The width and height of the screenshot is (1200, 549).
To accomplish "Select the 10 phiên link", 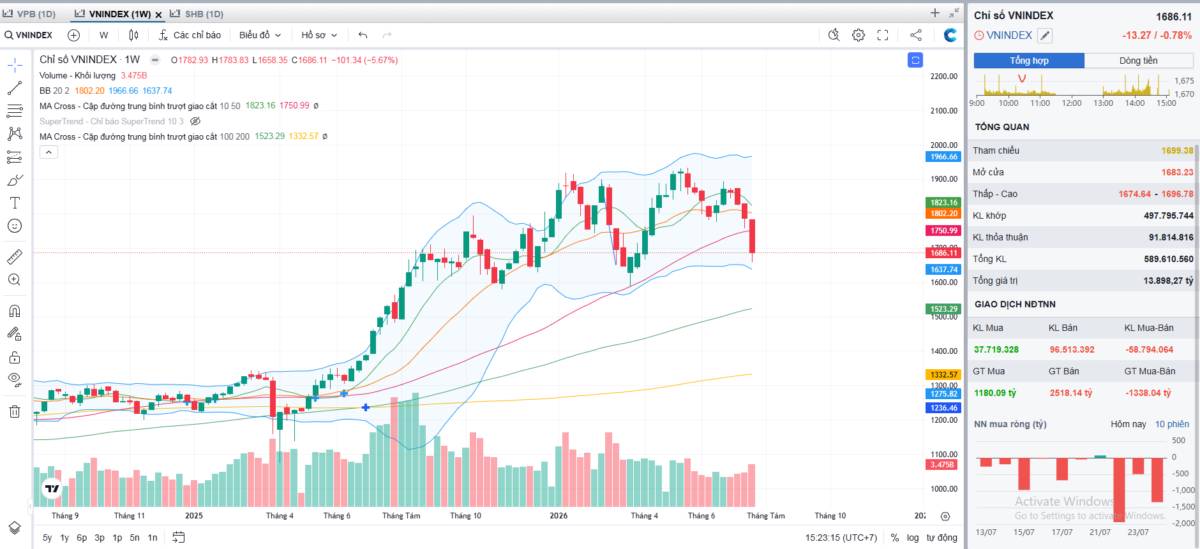I will (x=1171, y=424).
